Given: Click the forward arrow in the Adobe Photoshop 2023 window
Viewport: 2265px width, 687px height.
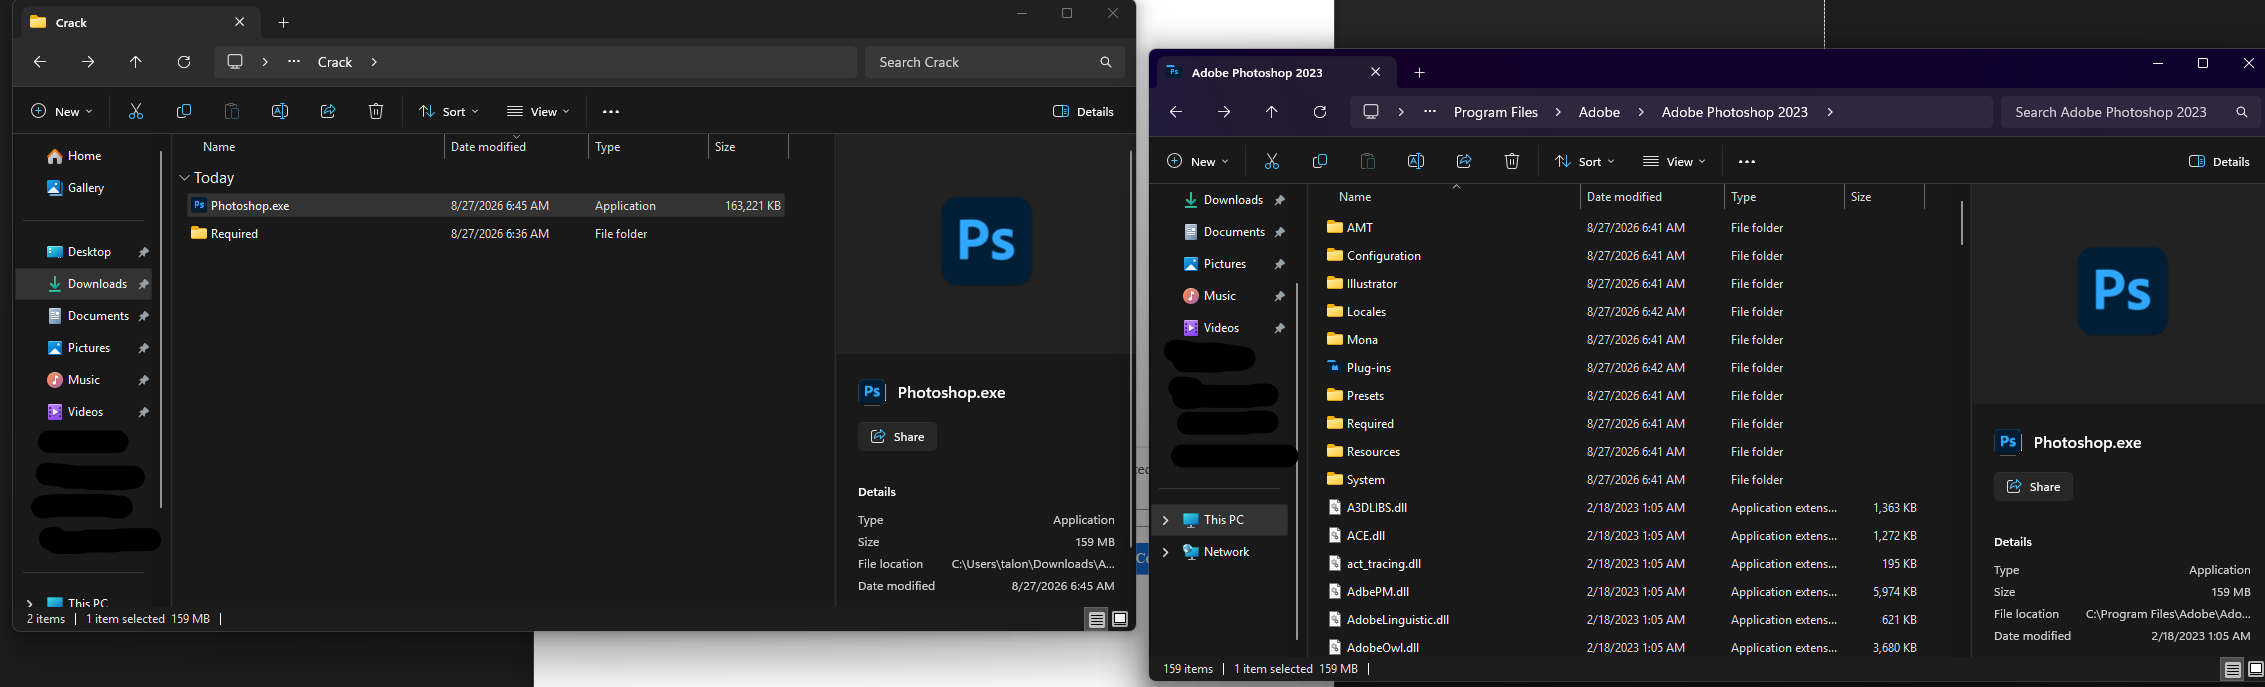Looking at the screenshot, I should tap(1224, 112).
